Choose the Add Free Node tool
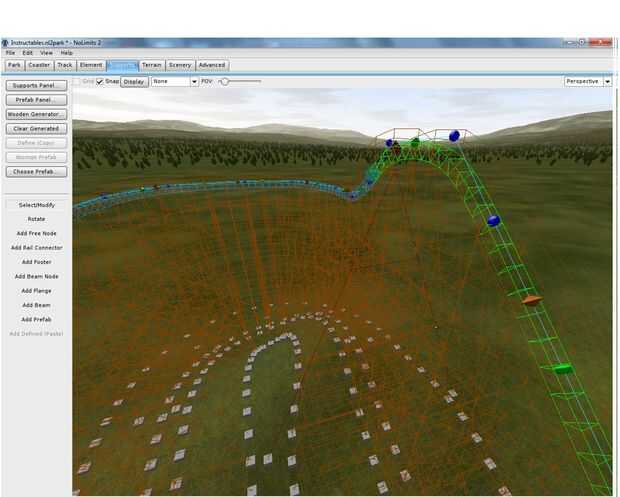This screenshot has width=620, height=497. 36,233
